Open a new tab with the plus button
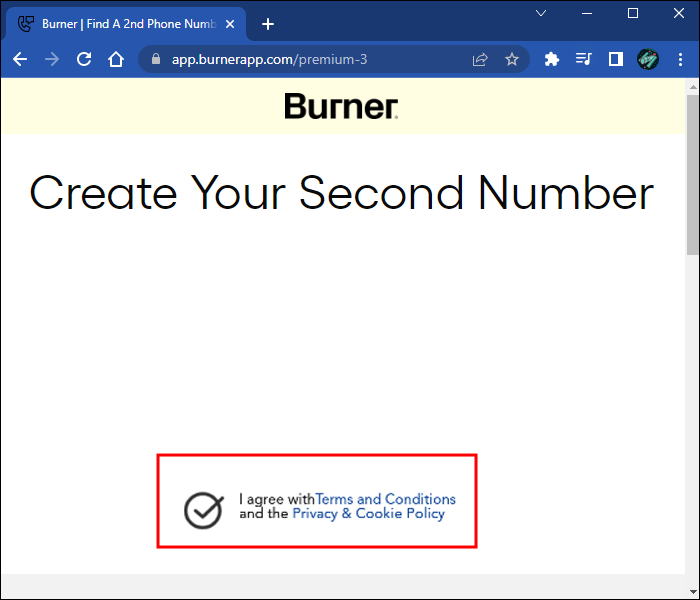This screenshot has height=600, width=700. click(268, 24)
